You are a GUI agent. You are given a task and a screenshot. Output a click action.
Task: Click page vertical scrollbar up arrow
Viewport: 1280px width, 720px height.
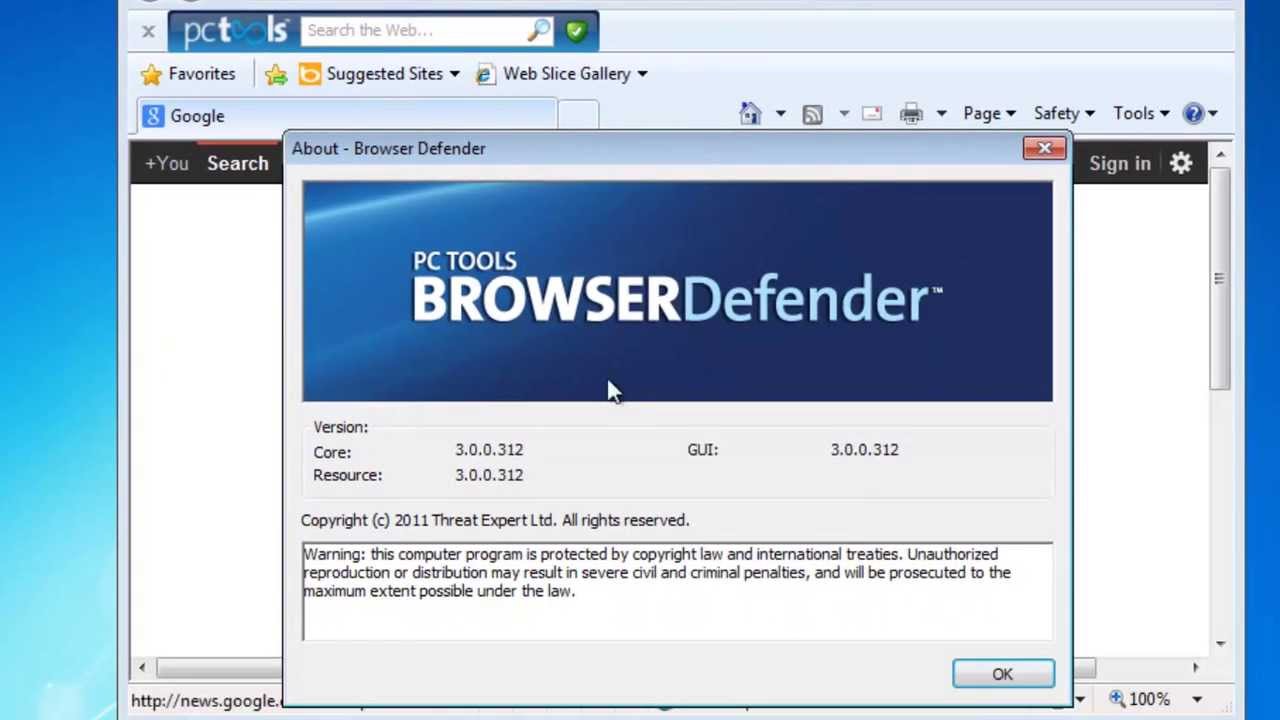(x=1220, y=155)
